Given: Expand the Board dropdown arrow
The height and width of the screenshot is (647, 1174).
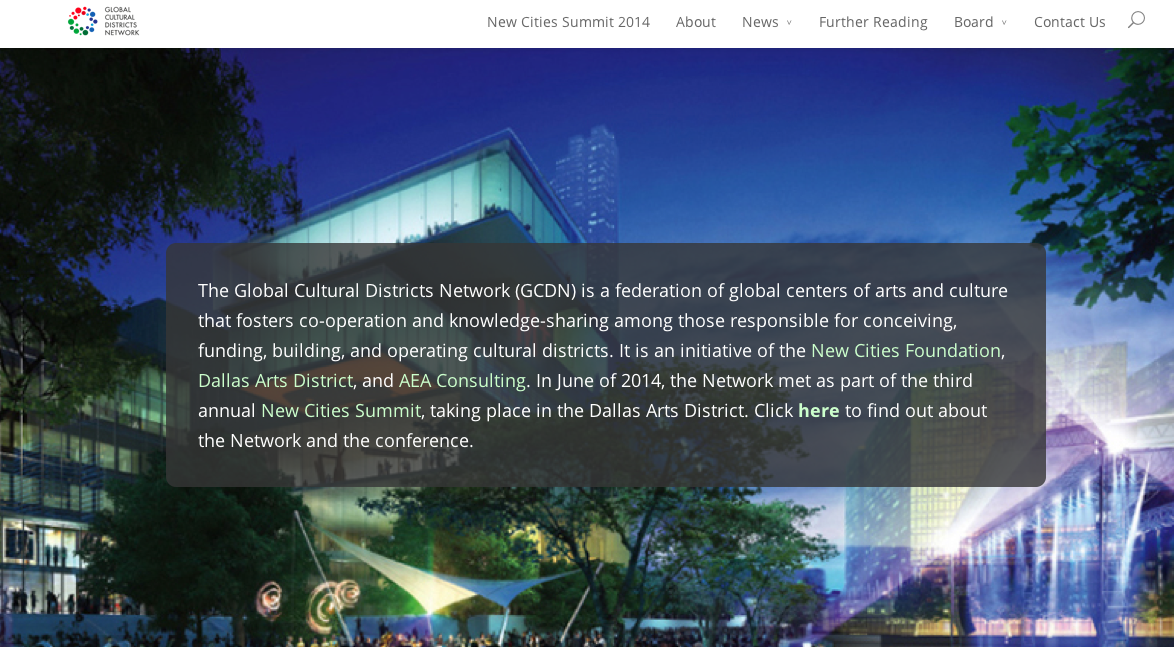Looking at the screenshot, I should pyautogui.click(x=1004, y=23).
